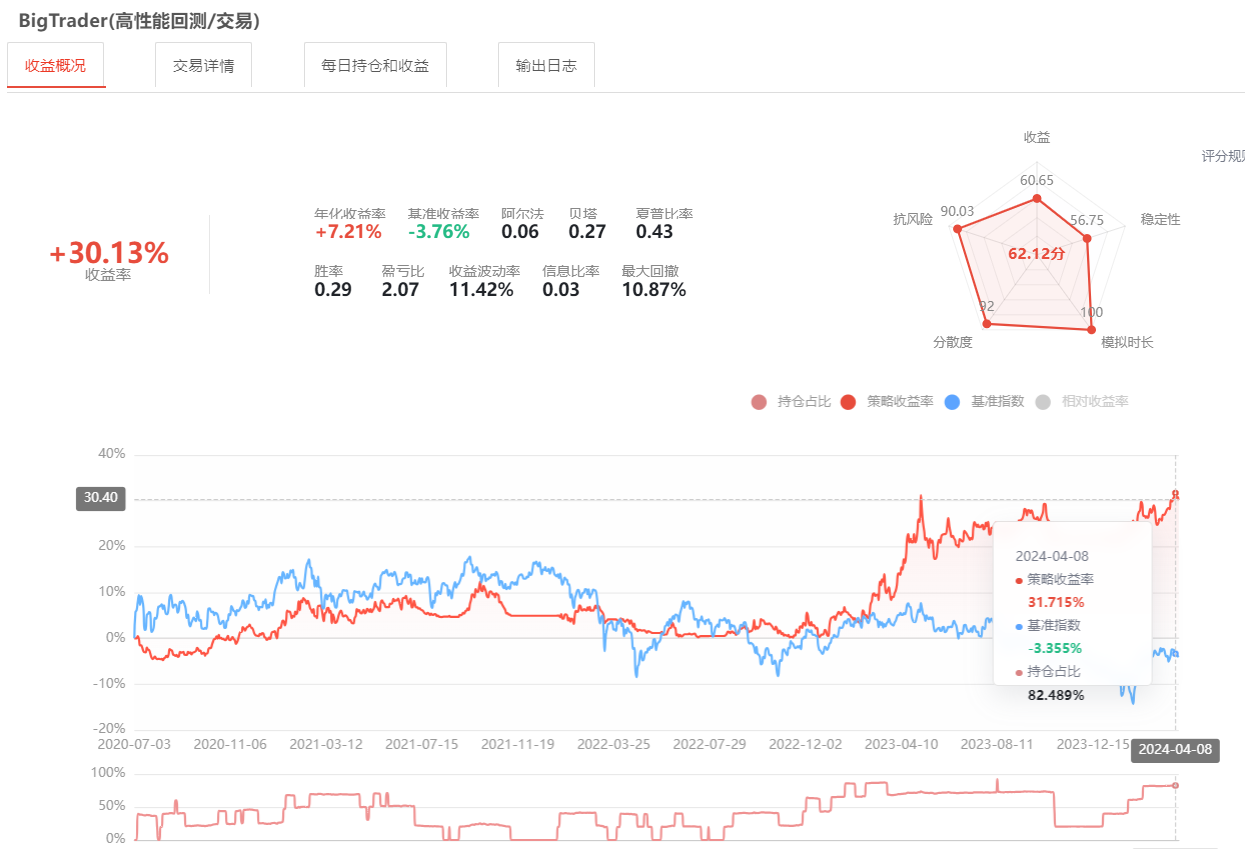Viewport: 1245px width, 849px height.
Task: Click the 模拟时长 vertex dot on radar chart
Action: tap(1091, 330)
